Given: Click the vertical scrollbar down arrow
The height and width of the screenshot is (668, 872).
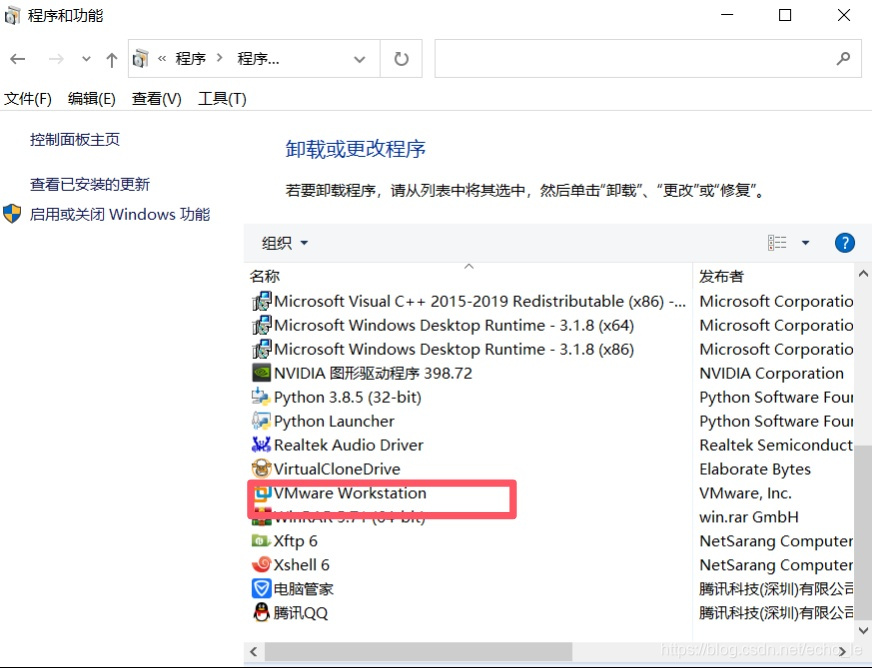Looking at the screenshot, I should point(863,630).
